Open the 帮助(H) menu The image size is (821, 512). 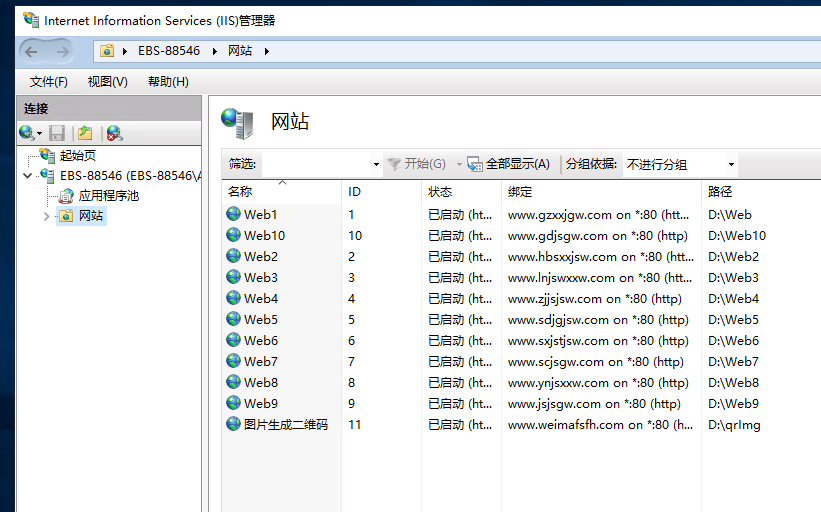167,82
